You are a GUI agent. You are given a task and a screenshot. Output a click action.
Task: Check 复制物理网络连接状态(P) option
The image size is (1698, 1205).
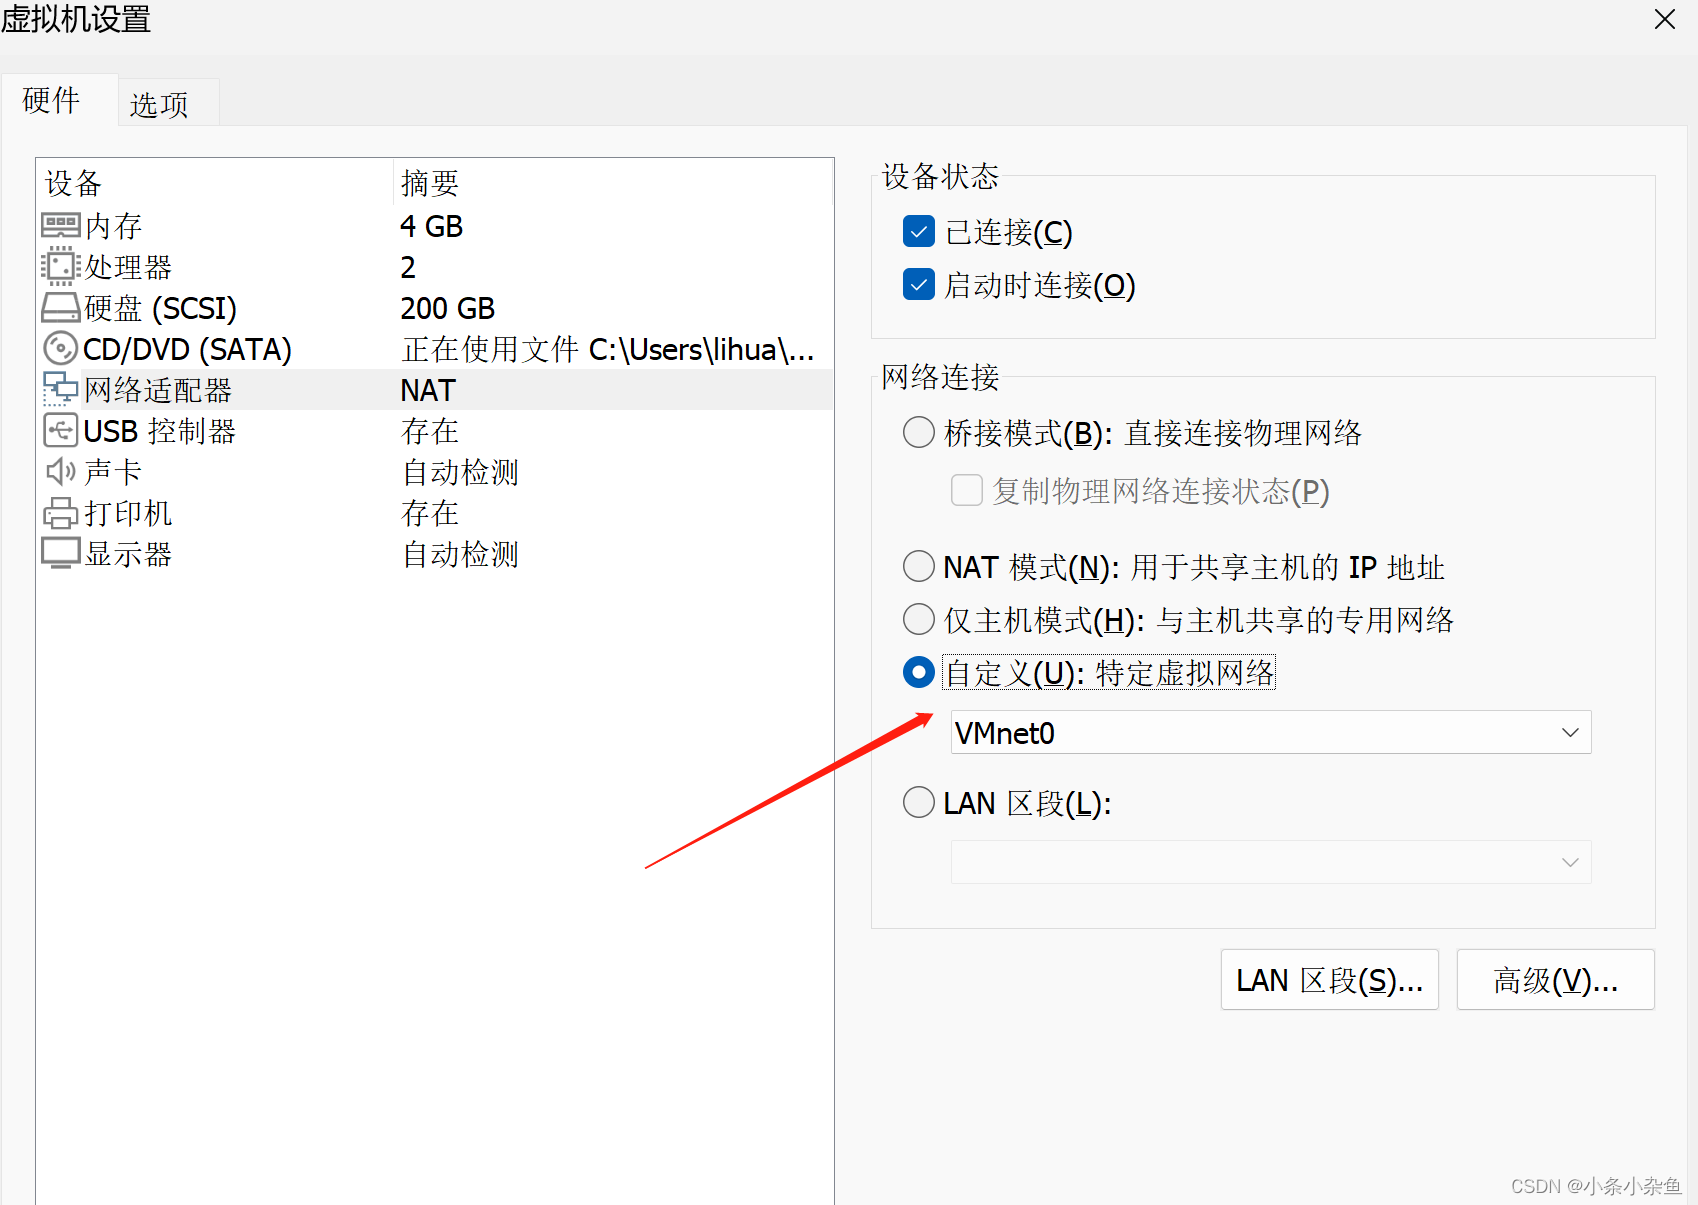point(967,491)
